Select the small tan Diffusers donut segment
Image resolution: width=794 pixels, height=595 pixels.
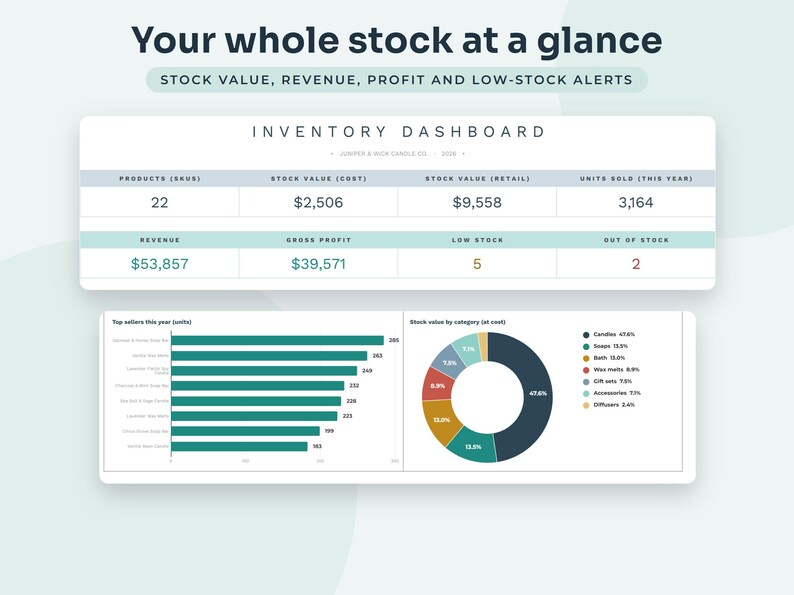(x=483, y=347)
